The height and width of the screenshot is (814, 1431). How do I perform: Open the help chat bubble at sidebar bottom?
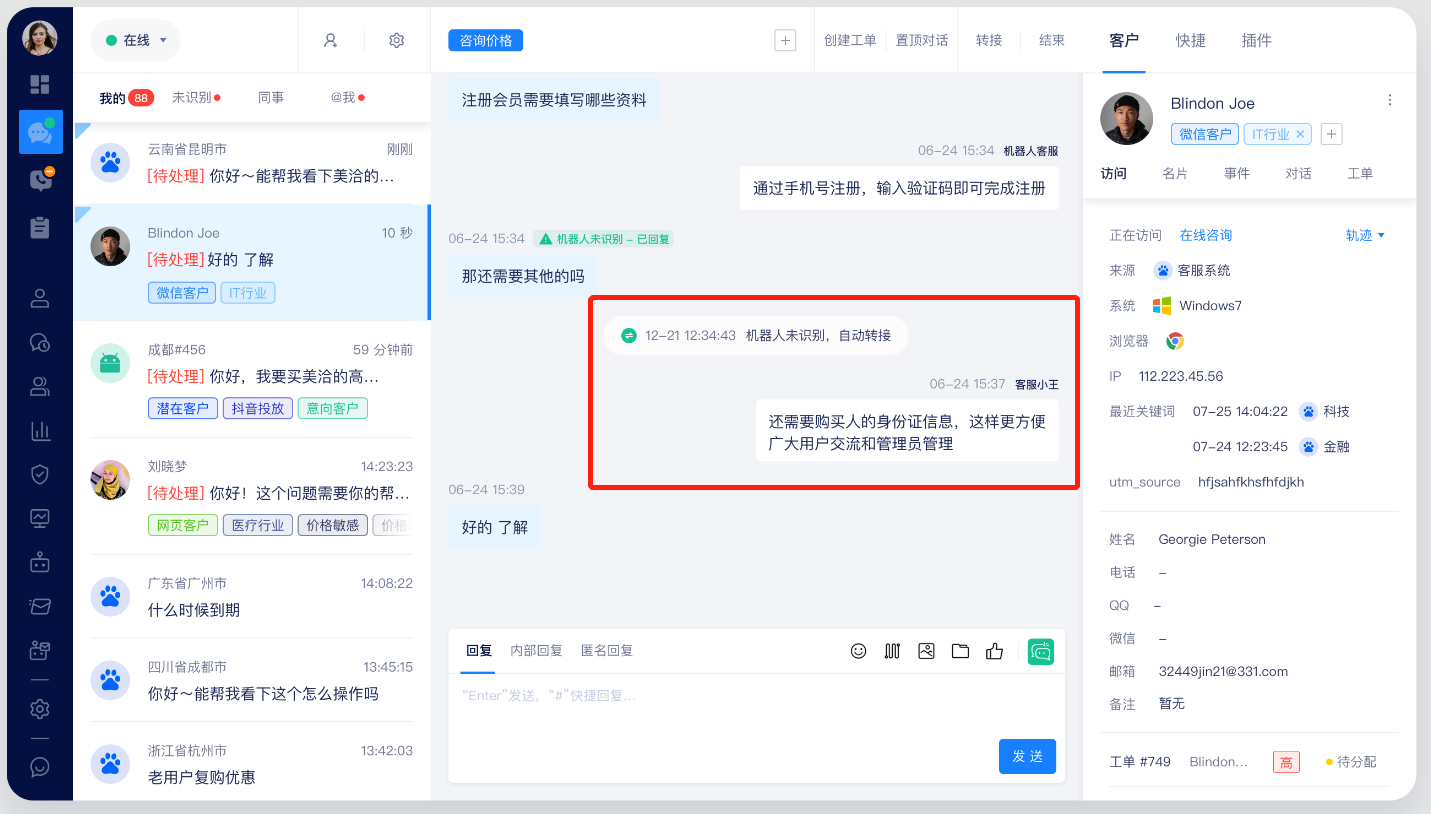tap(40, 767)
